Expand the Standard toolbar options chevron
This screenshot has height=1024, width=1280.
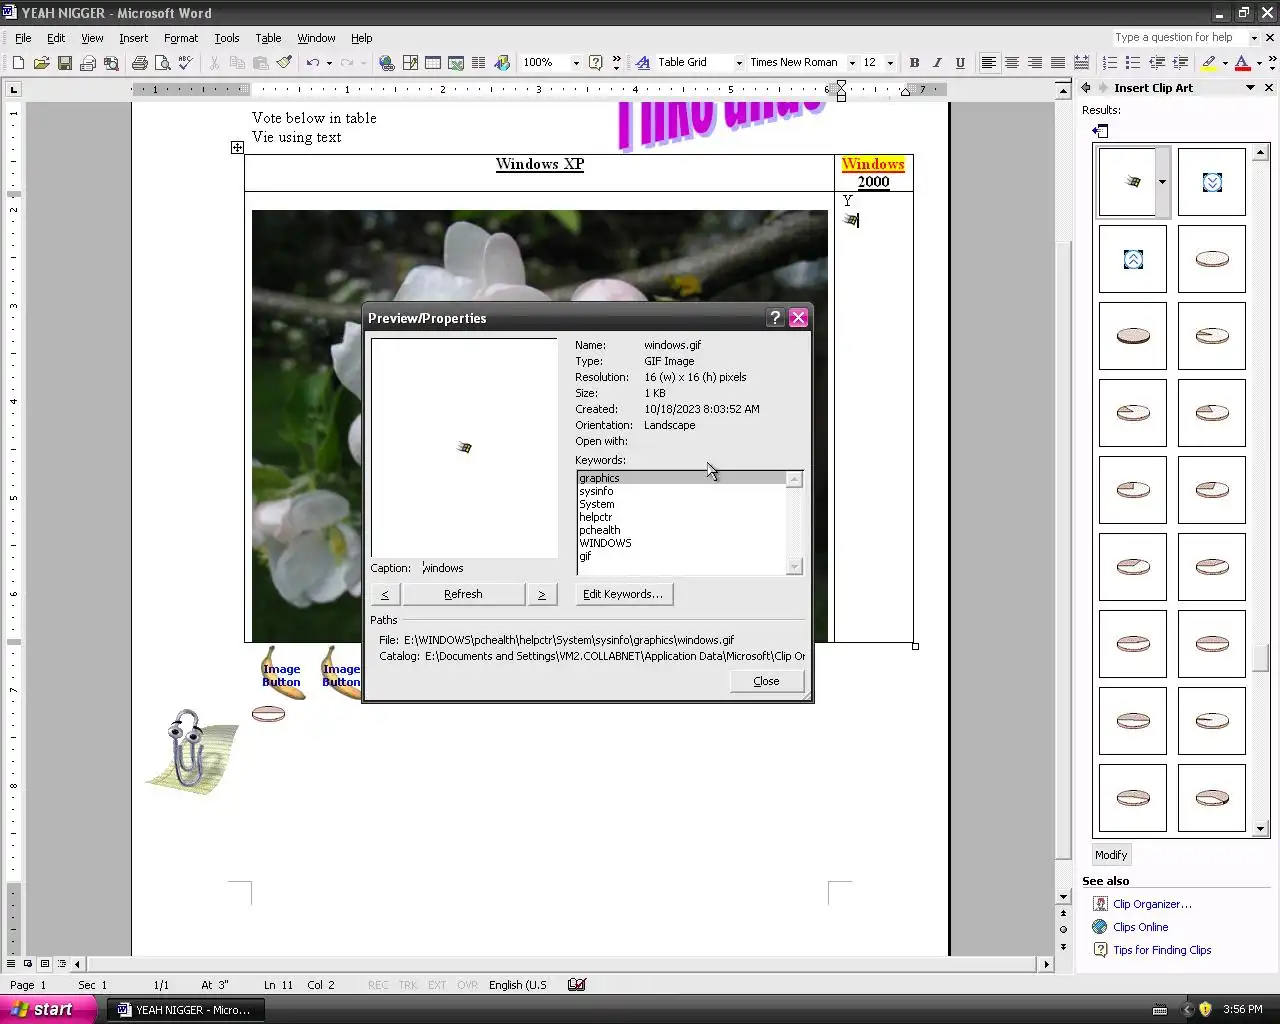(616, 63)
